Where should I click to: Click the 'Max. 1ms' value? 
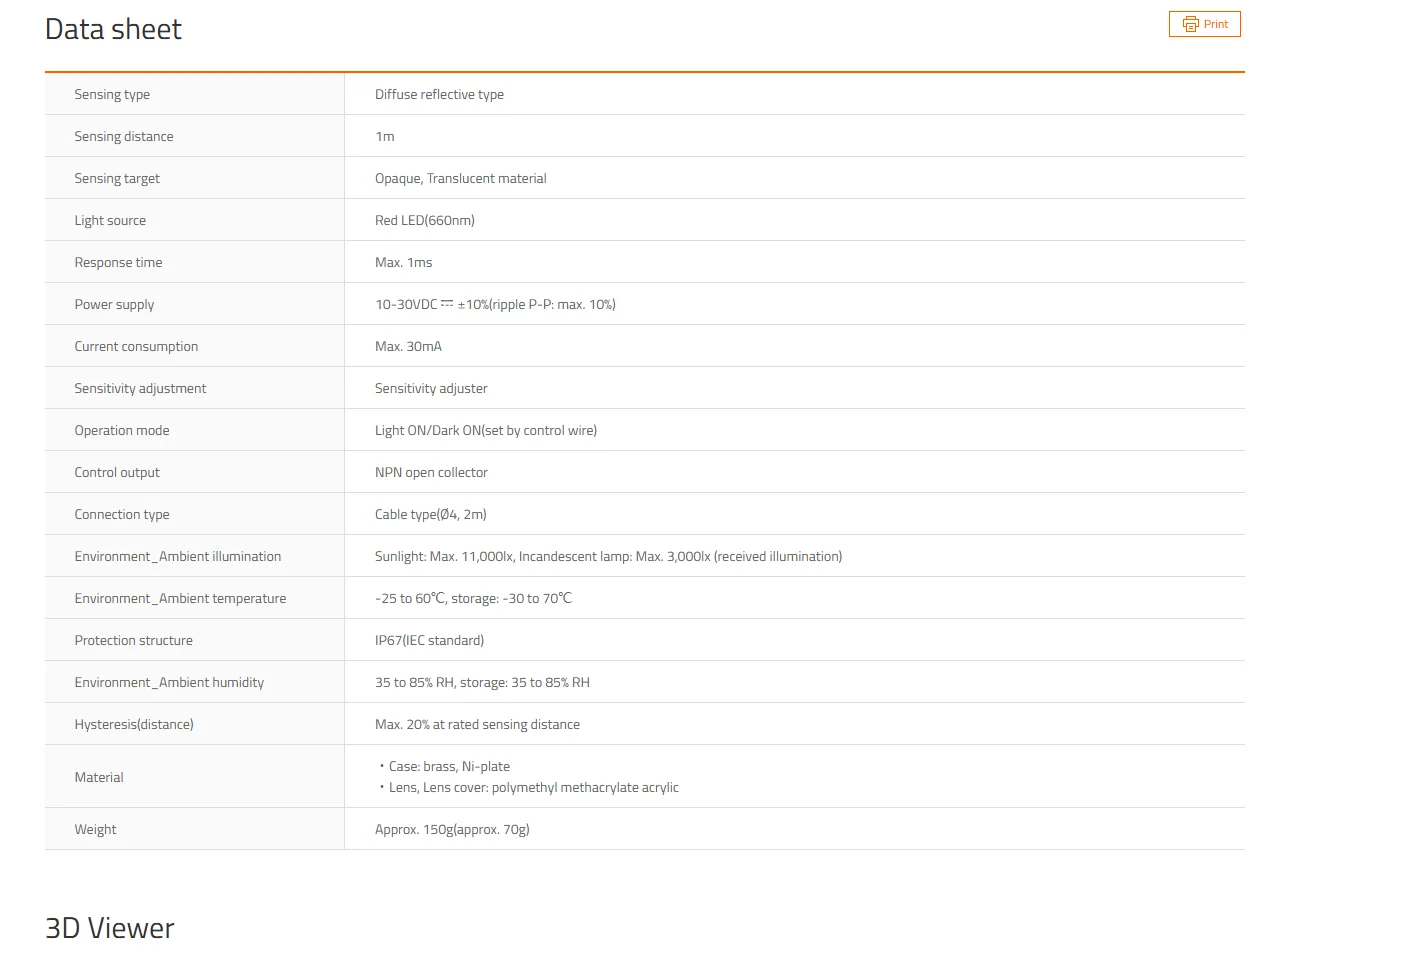(404, 263)
